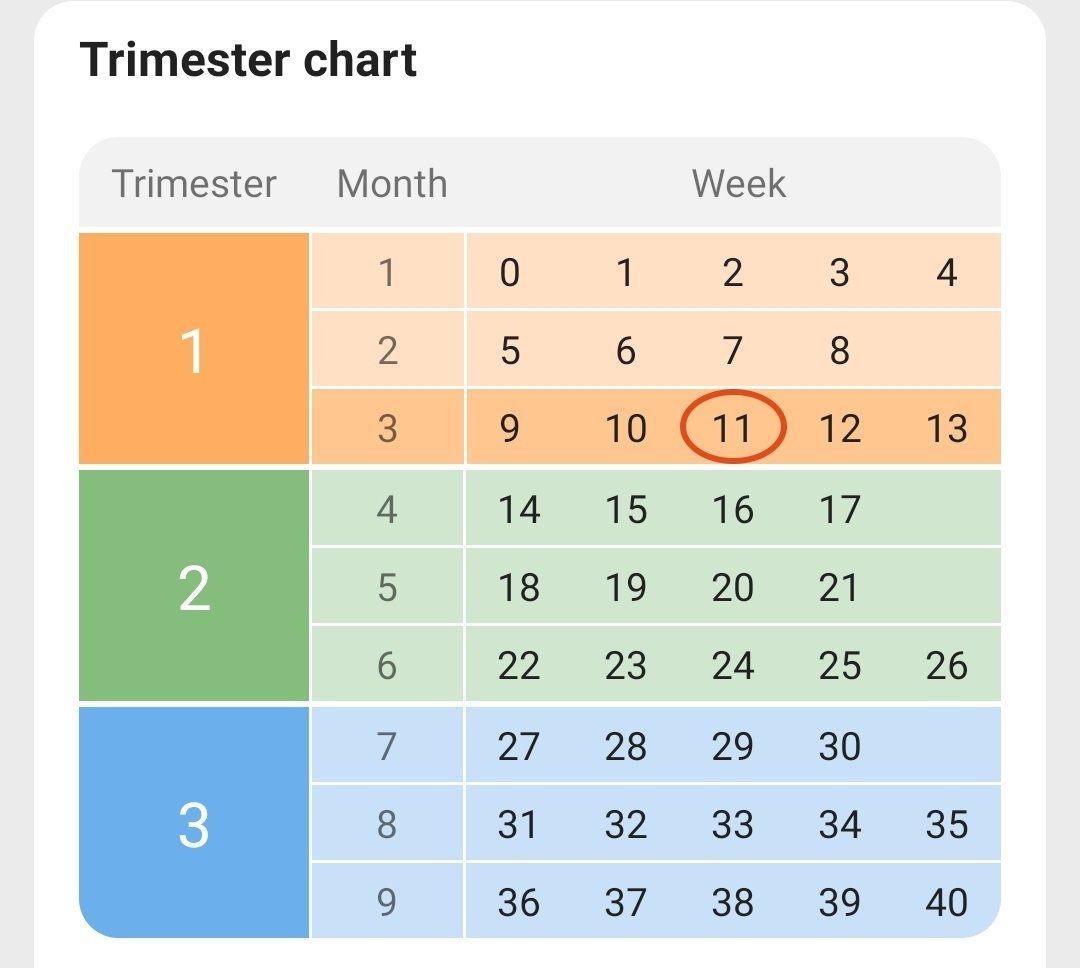
Task: Tap week 13 in the chart
Action: click(x=946, y=428)
